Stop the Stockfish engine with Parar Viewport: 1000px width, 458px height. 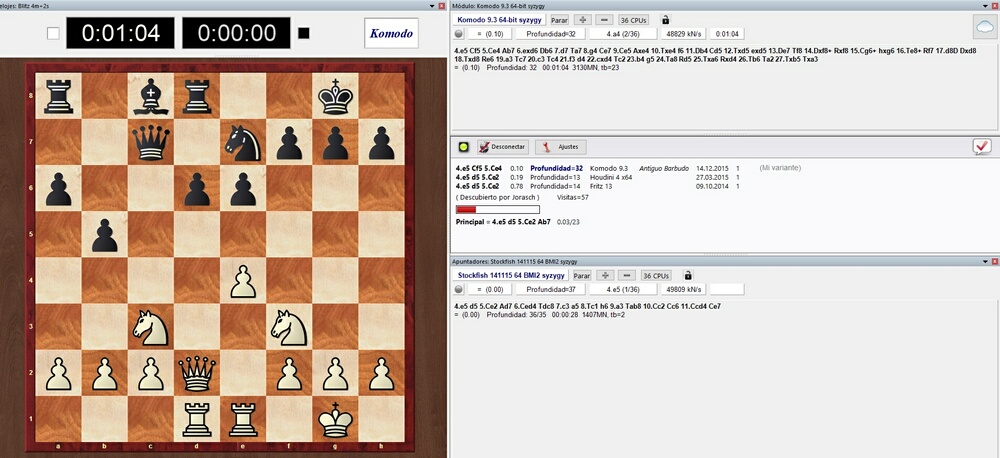(582, 276)
